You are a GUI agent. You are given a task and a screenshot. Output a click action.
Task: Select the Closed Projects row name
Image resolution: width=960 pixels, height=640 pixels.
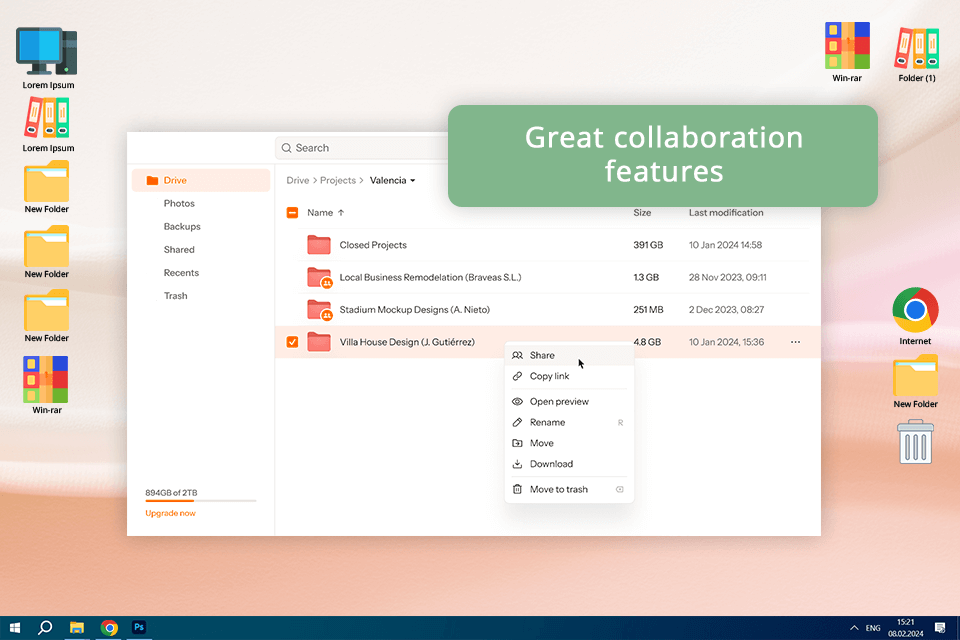tap(373, 245)
